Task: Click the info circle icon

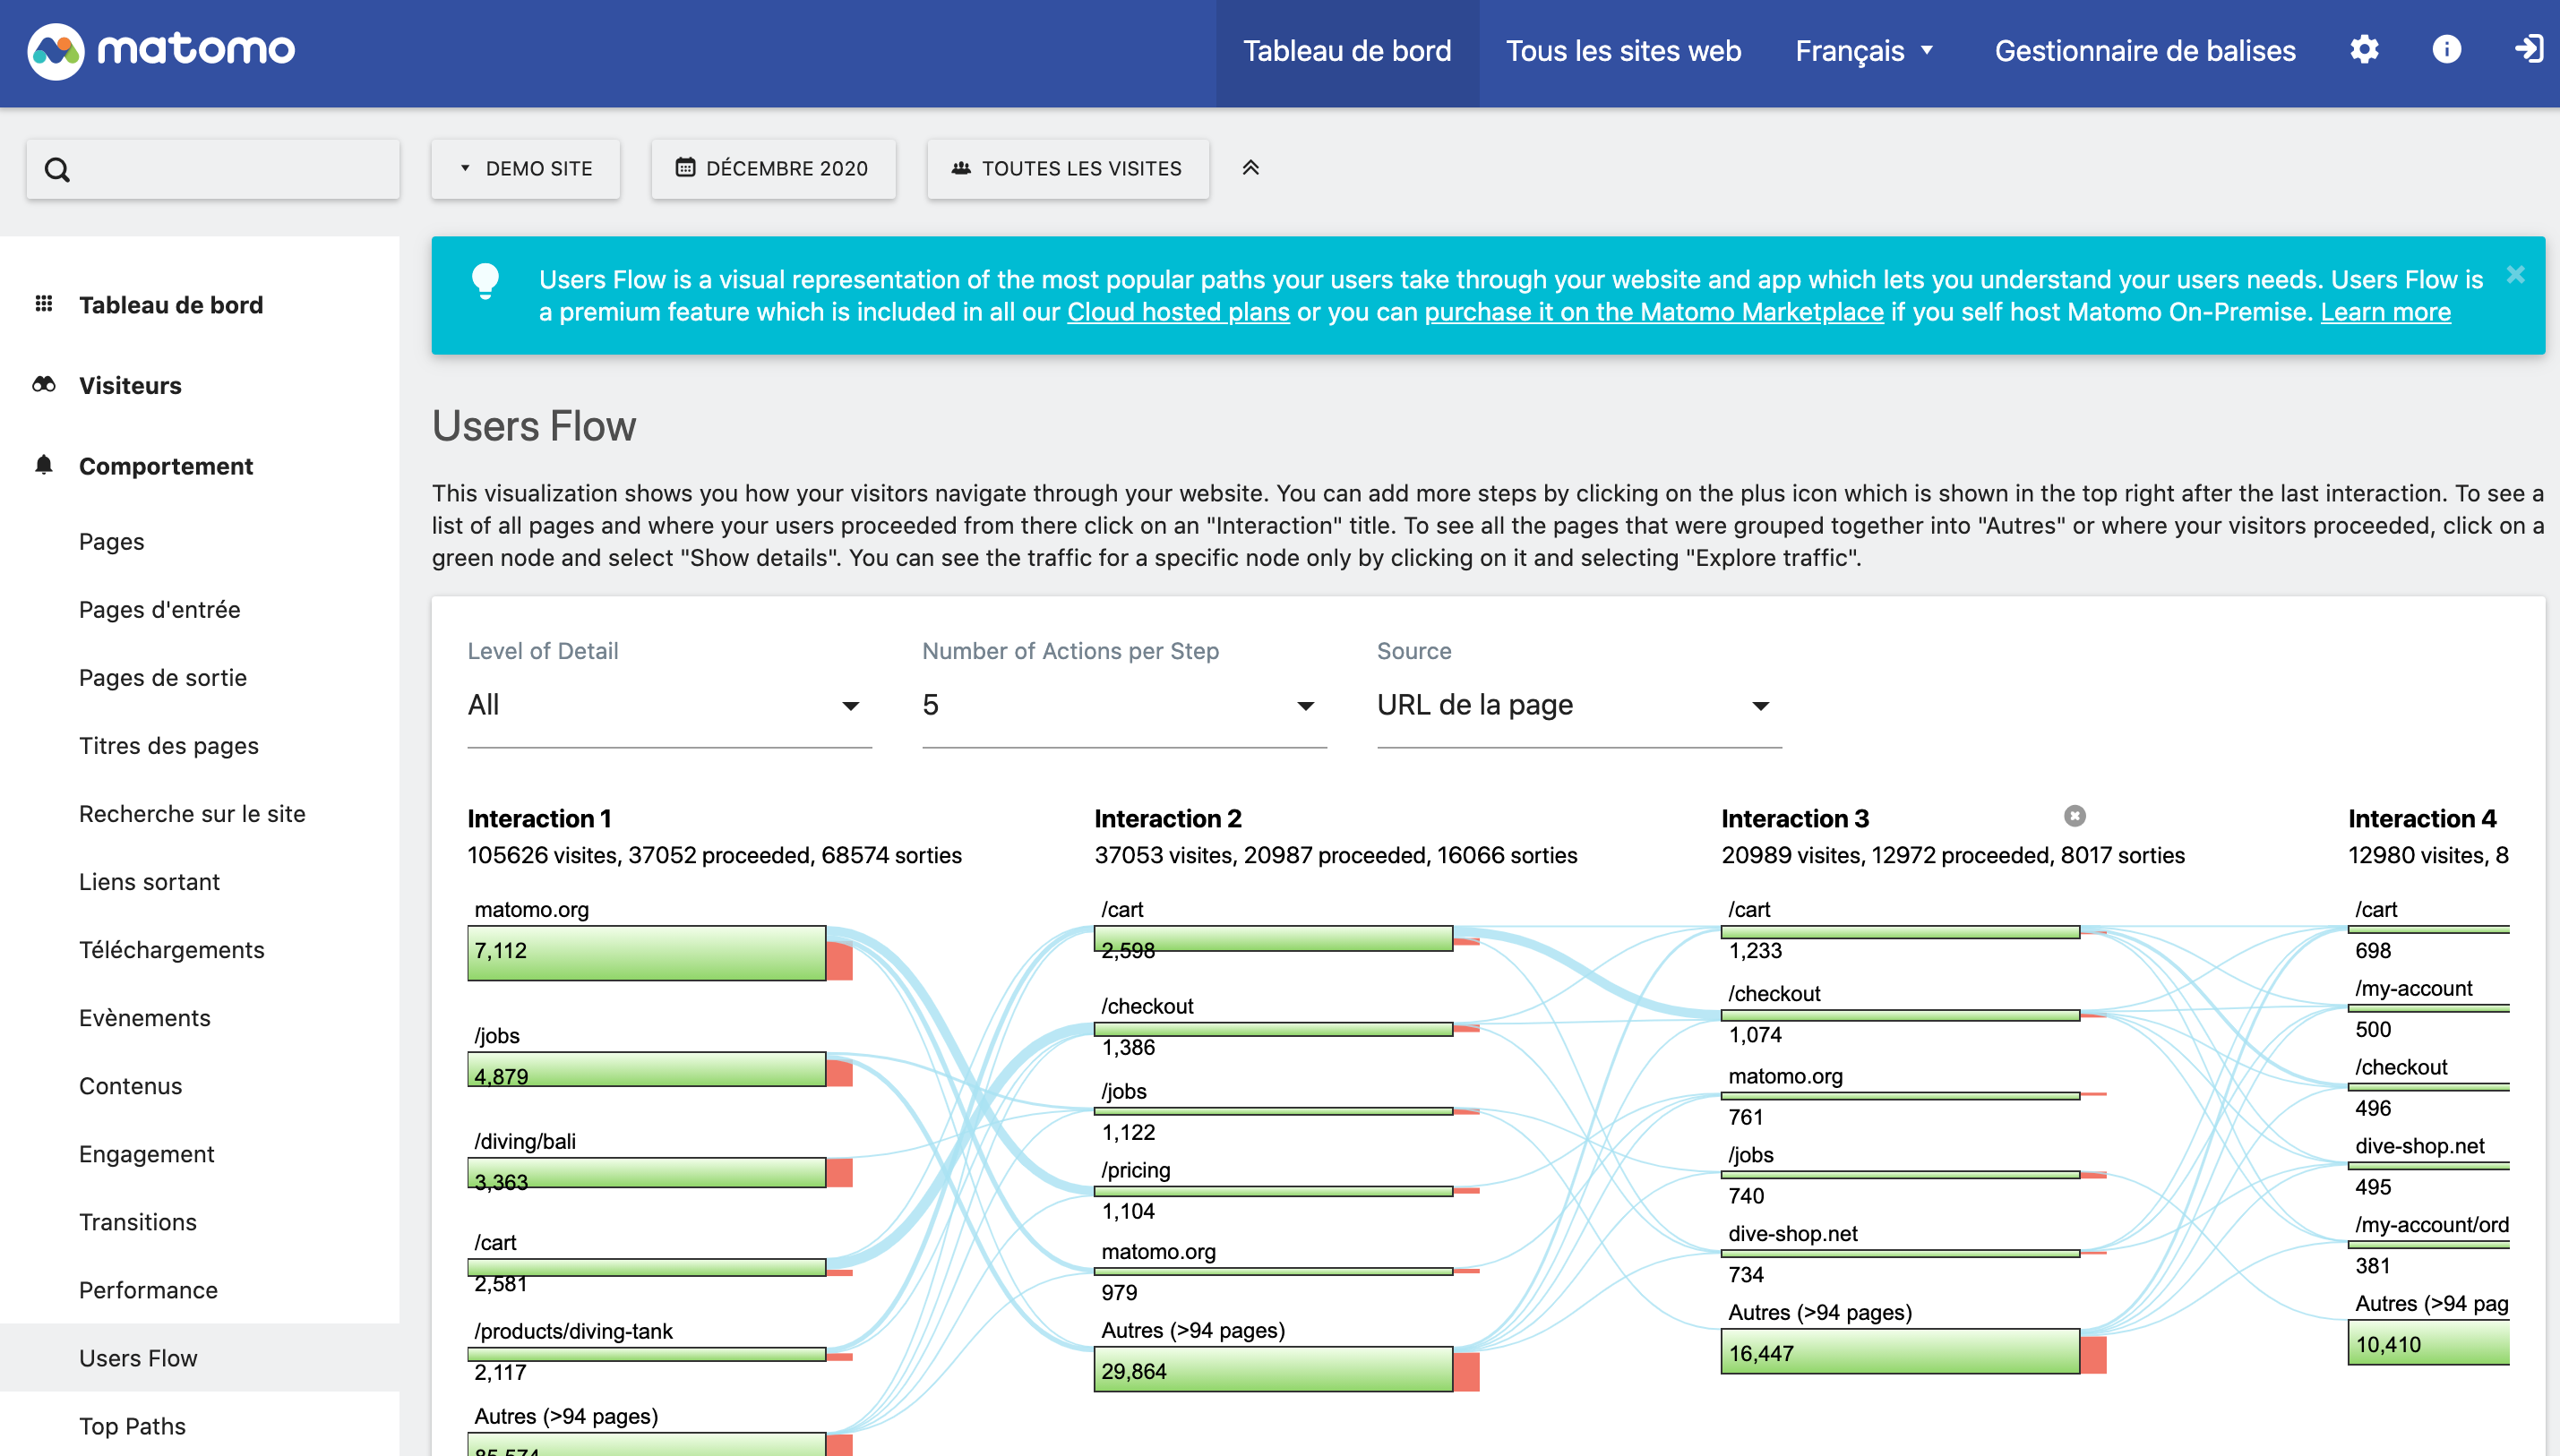Action: (x=2445, y=49)
